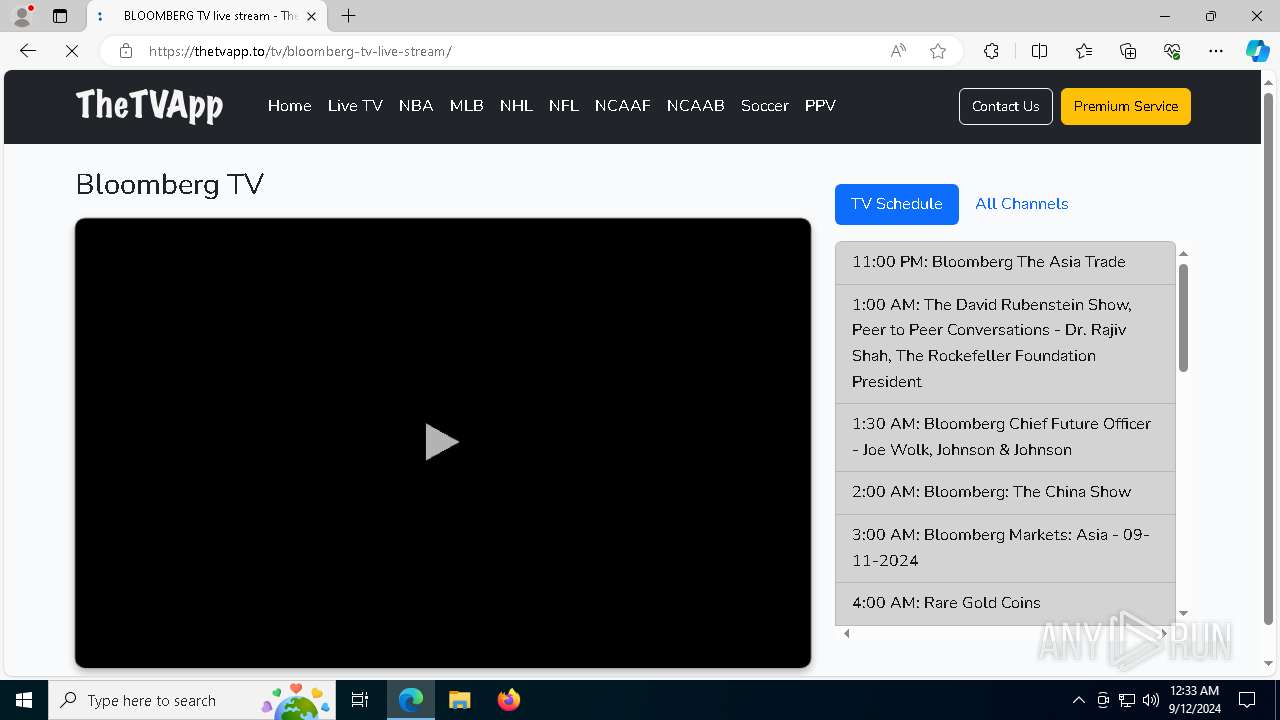The width and height of the screenshot is (1280, 720).
Task: View site information lock icon
Action: point(126,51)
